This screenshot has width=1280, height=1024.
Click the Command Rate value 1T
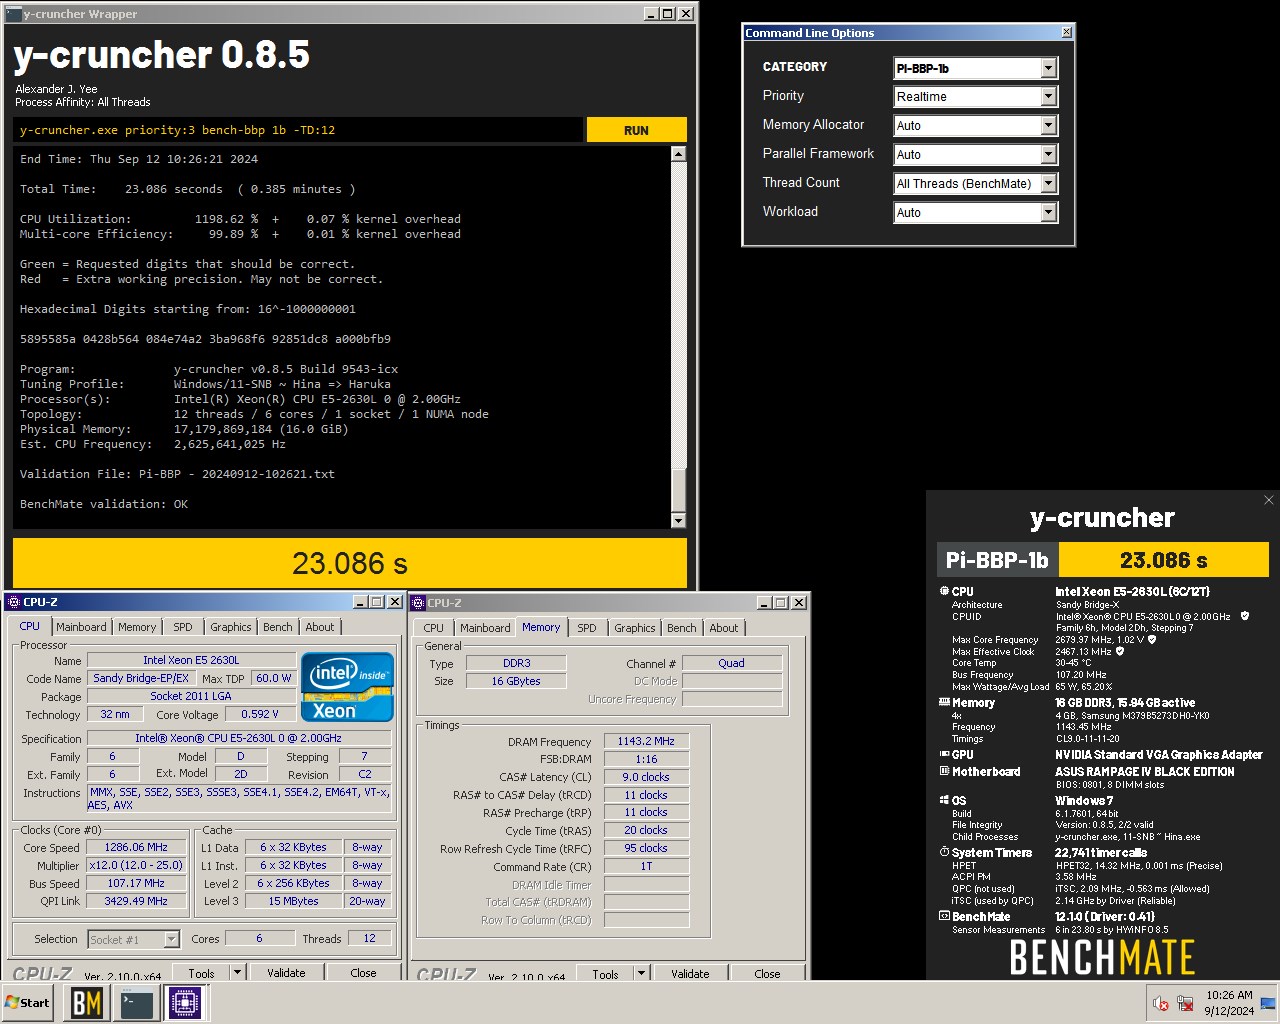[x=646, y=866]
